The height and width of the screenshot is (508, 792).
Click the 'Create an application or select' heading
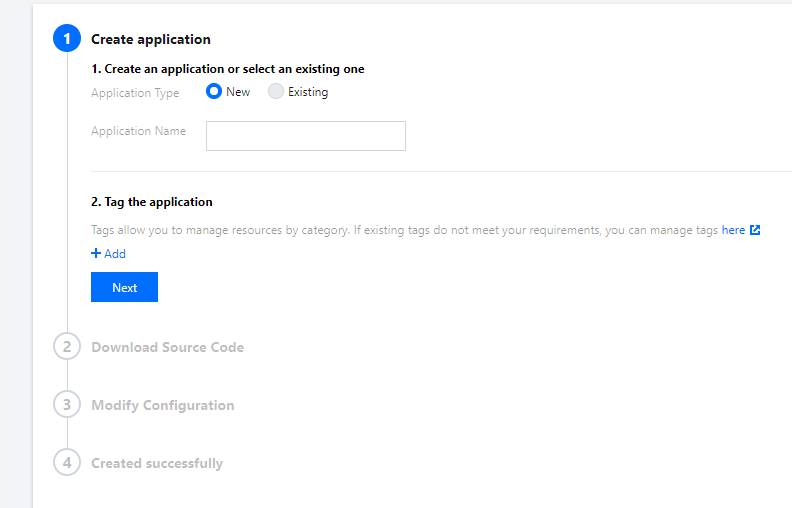point(228,69)
